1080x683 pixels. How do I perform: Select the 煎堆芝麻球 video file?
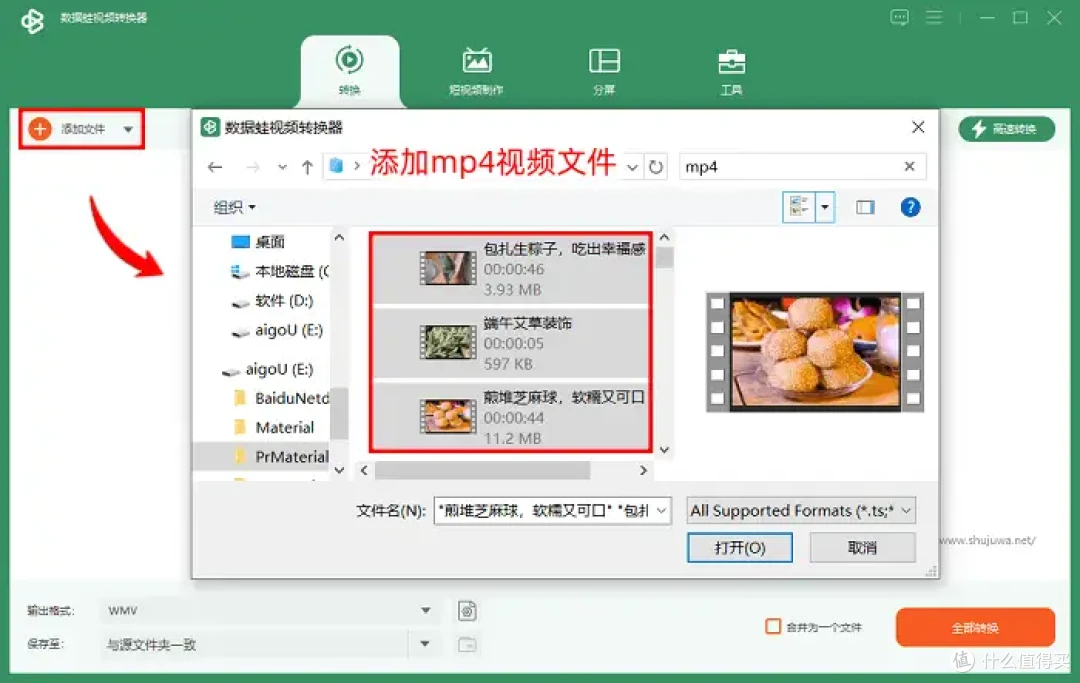click(x=510, y=417)
